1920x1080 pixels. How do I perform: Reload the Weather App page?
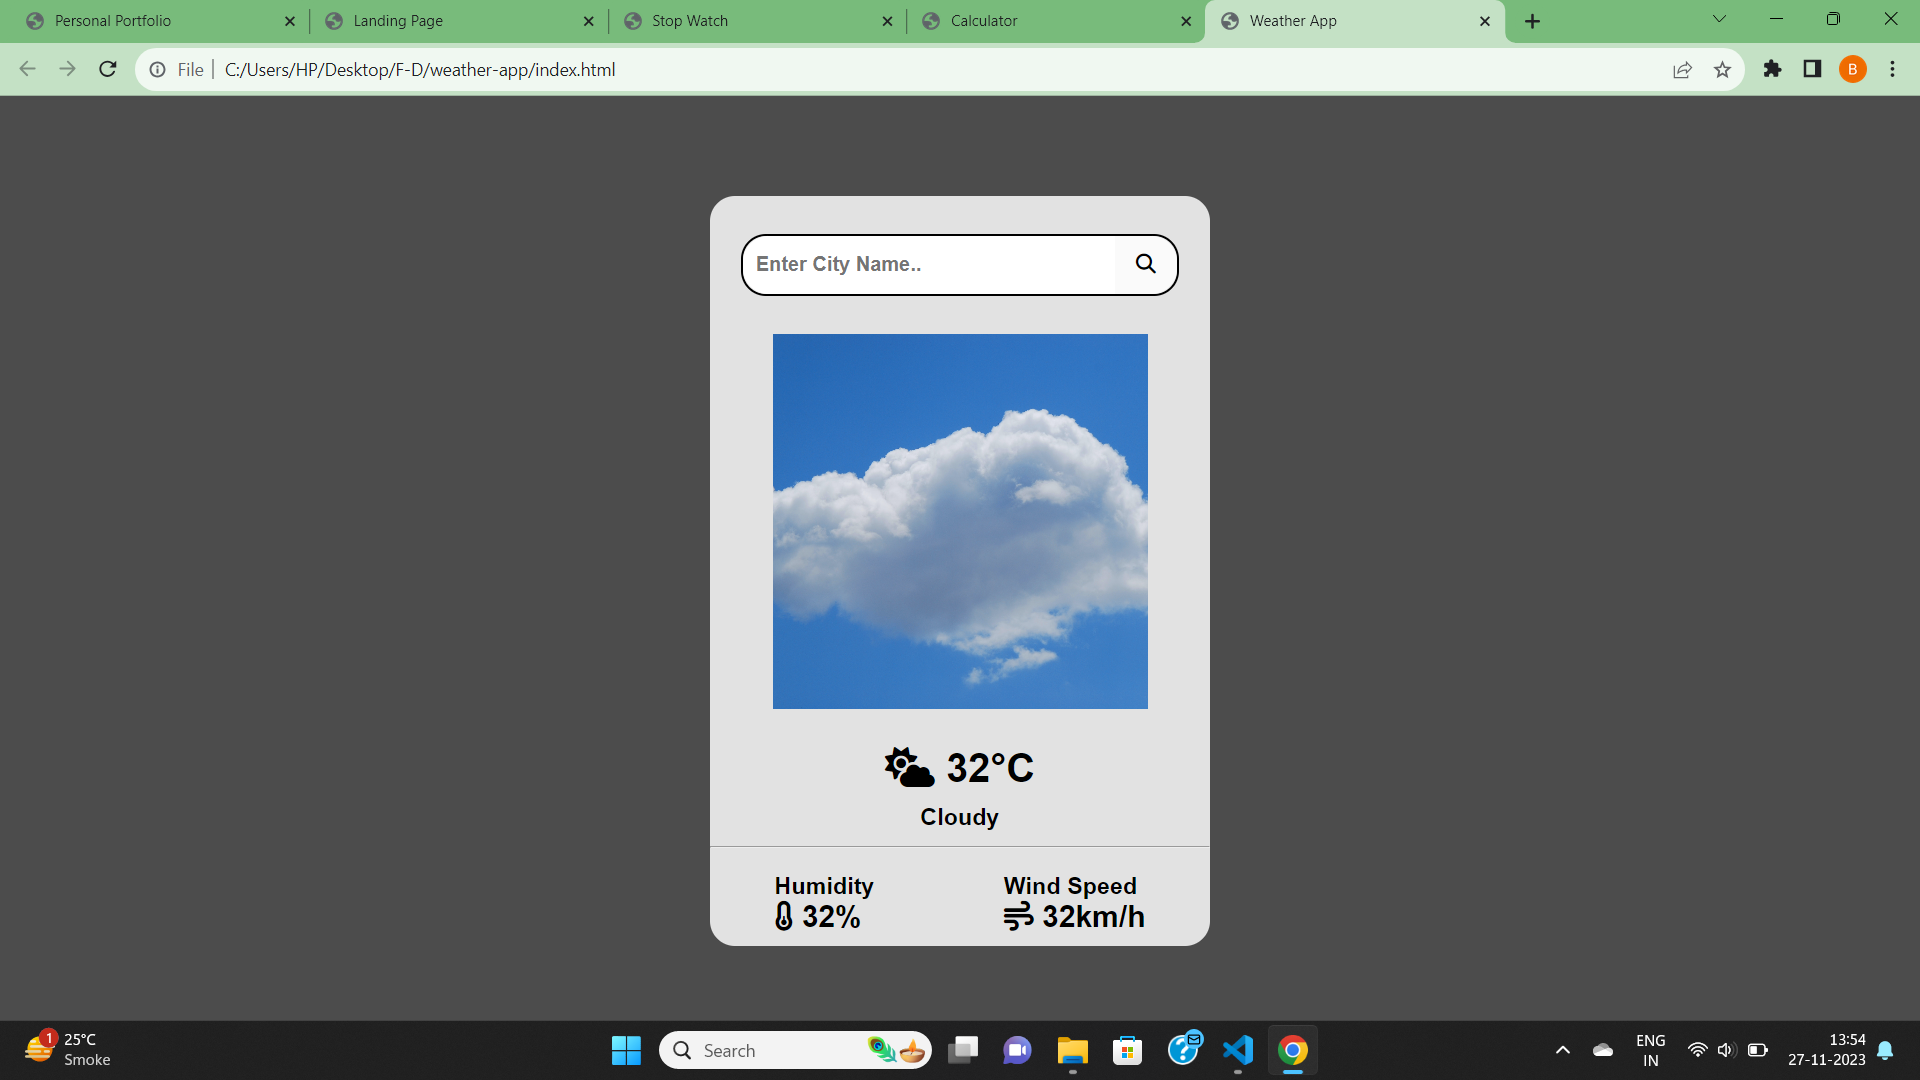tap(108, 69)
